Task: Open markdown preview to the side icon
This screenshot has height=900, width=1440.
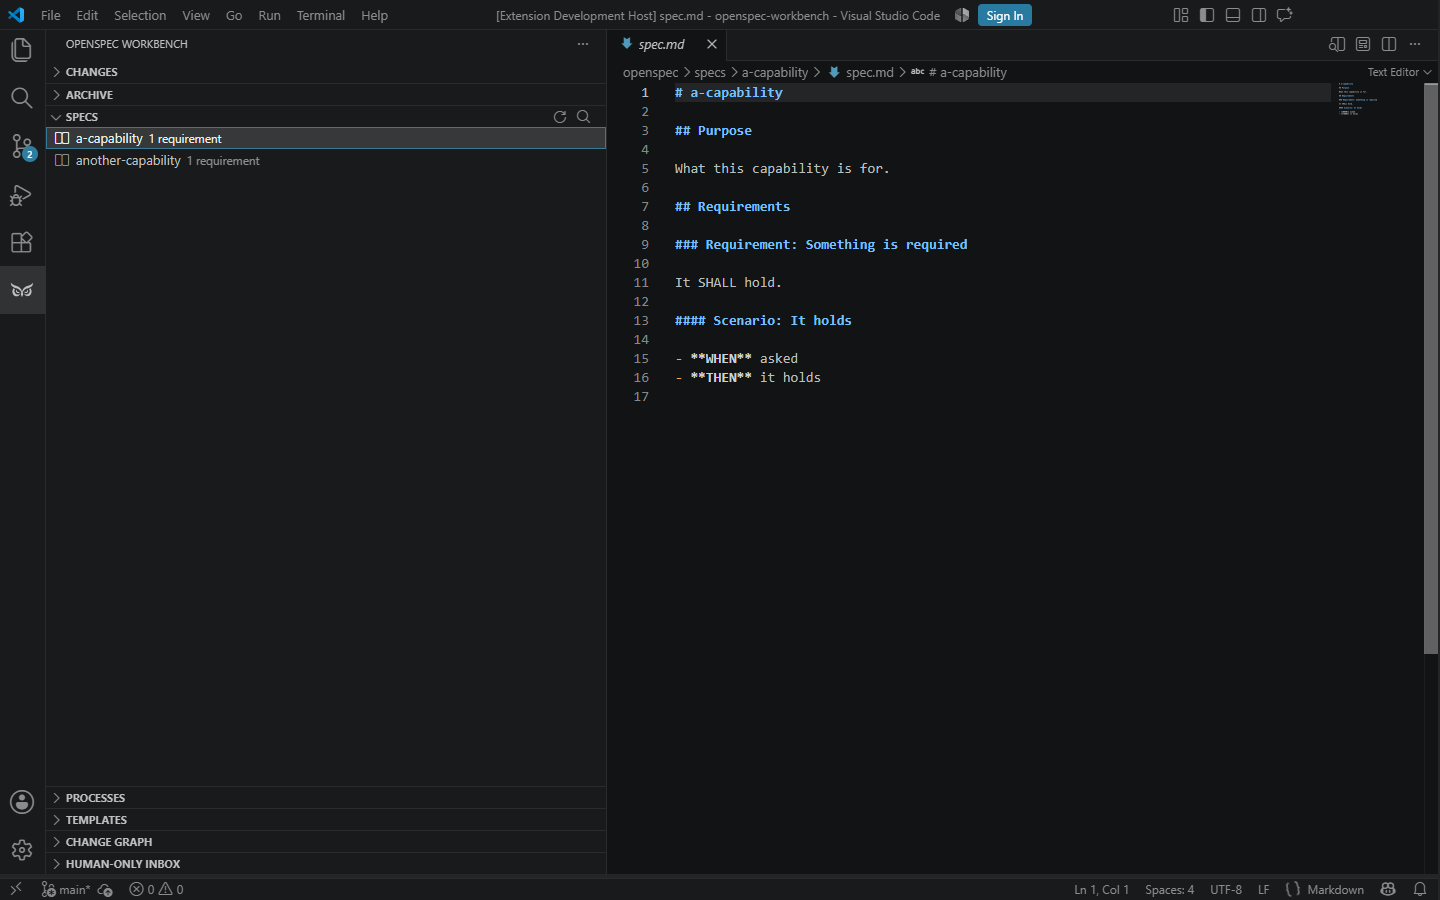Action: pyautogui.click(x=1337, y=44)
